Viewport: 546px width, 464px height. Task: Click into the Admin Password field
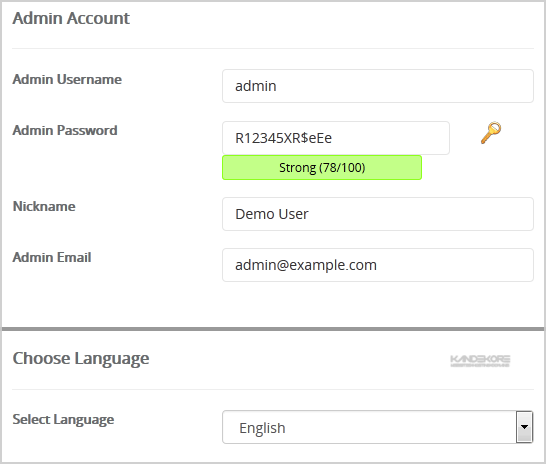(336, 138)
